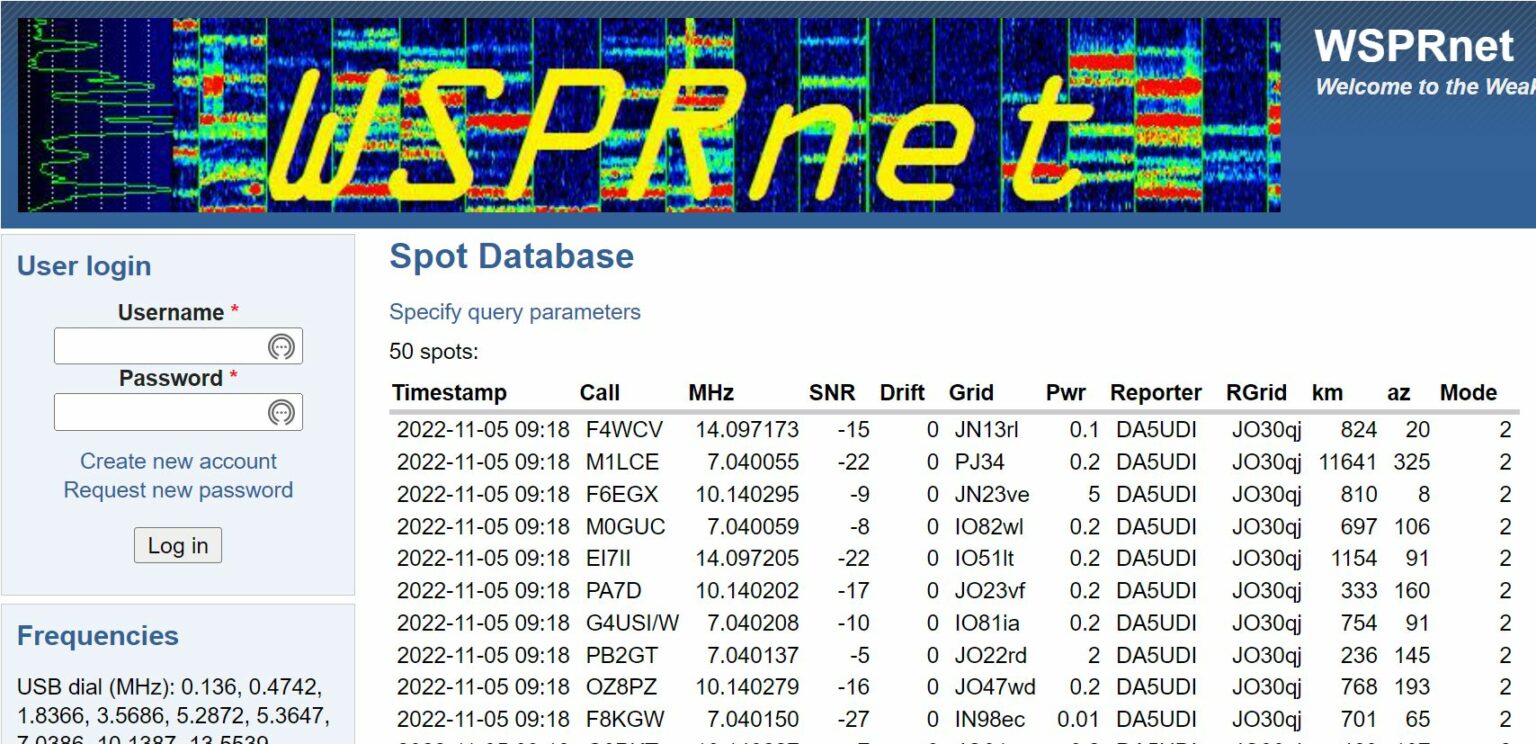Open the Request new password link
1536x744 pixels.
[x=177, y=490]
